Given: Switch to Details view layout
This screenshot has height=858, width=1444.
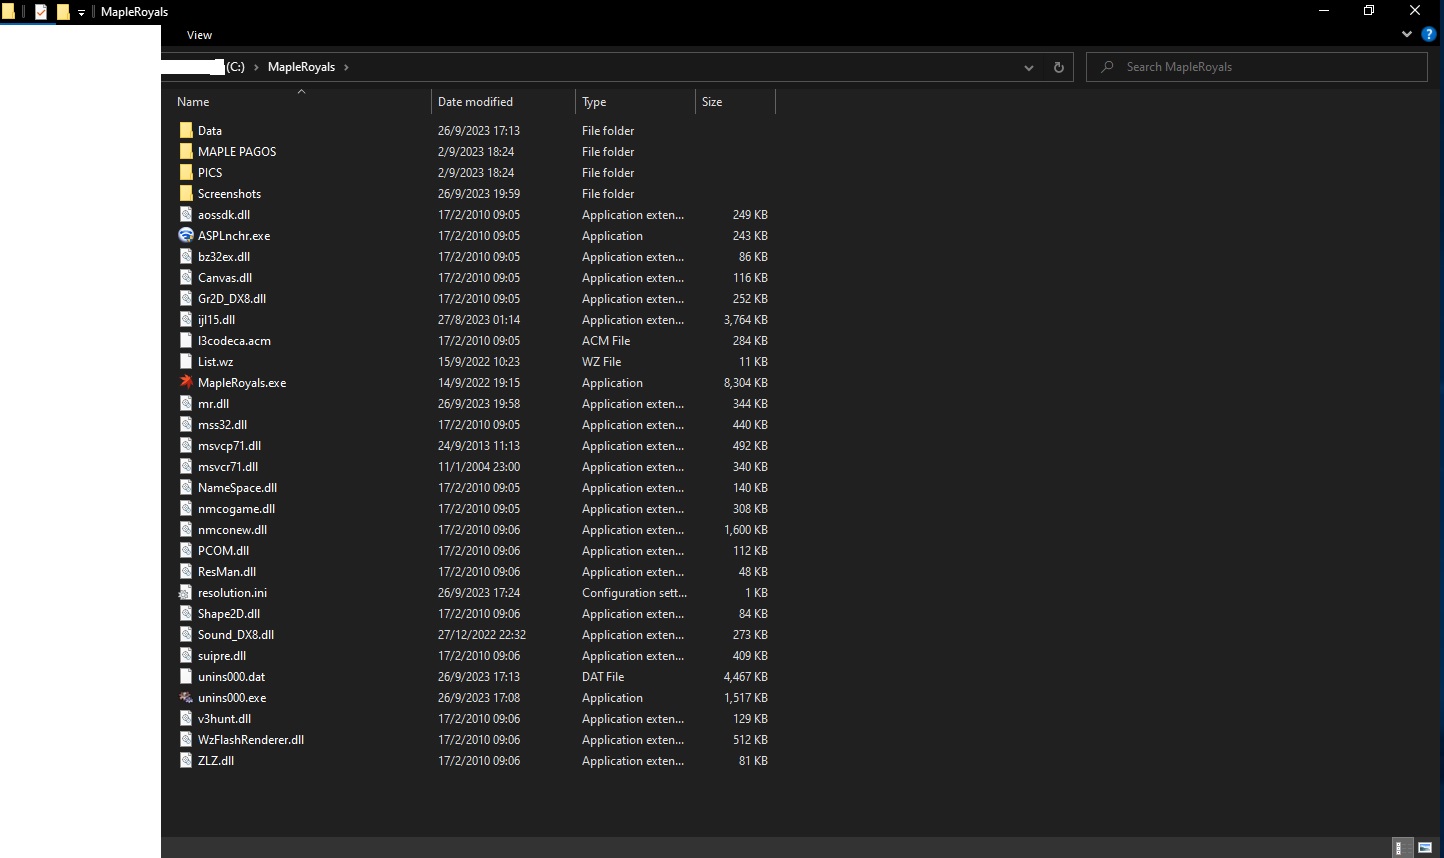Looking at the screenshot, I should (x=1403, y=847).
